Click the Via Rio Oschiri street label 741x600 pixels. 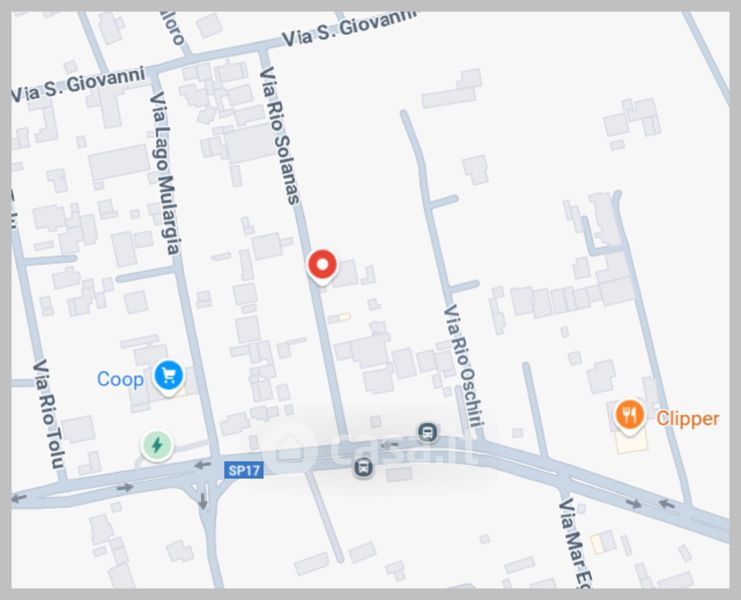(x=463, y=366)
